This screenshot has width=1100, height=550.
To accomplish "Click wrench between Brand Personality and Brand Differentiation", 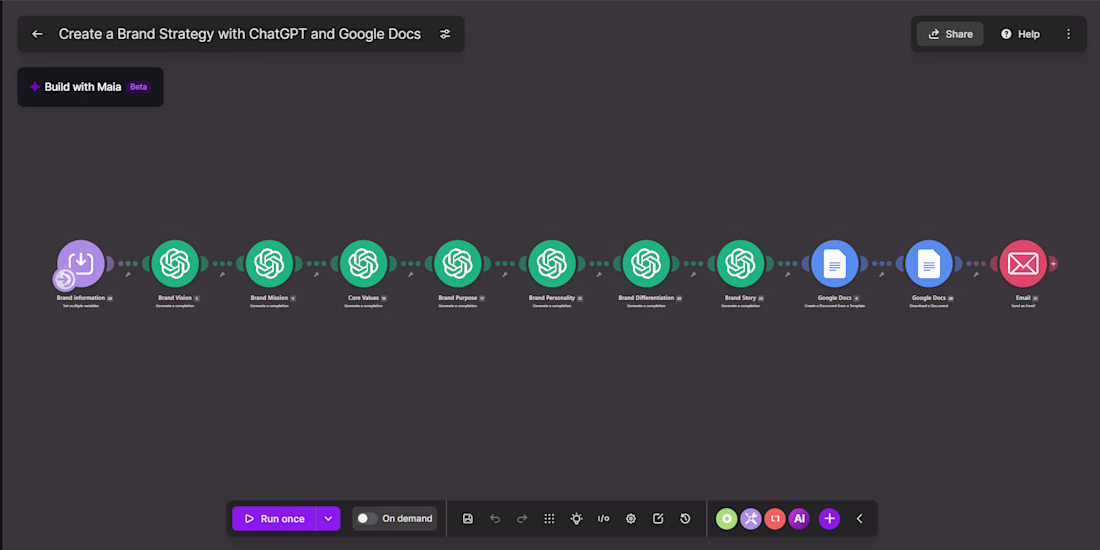I will pyautogui.click(x=599, y=274).
